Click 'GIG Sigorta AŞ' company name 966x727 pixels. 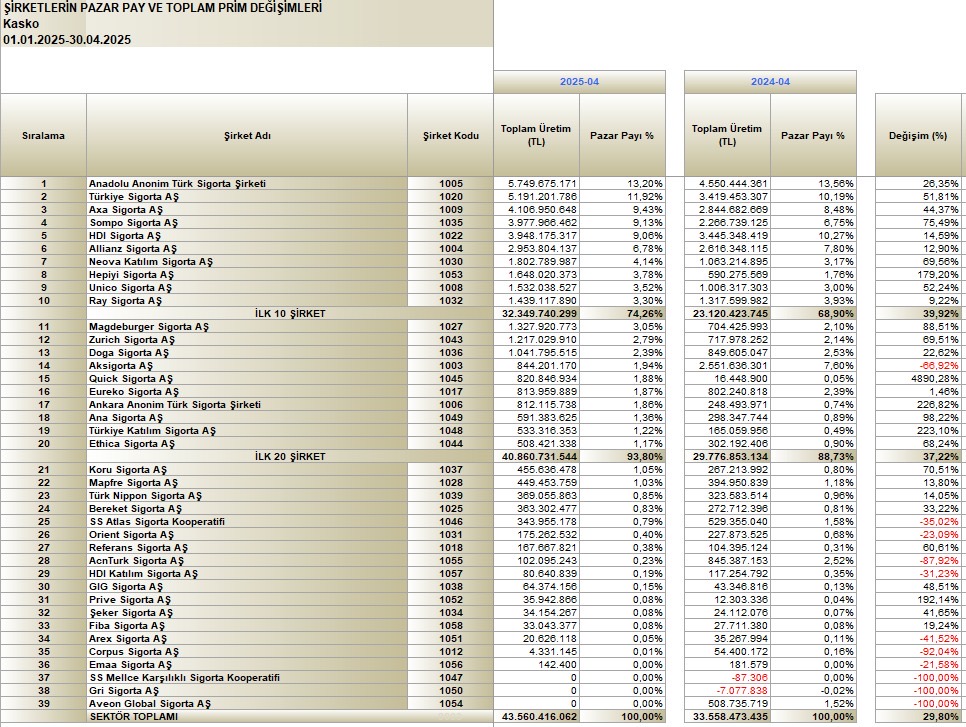click(126, 587)
